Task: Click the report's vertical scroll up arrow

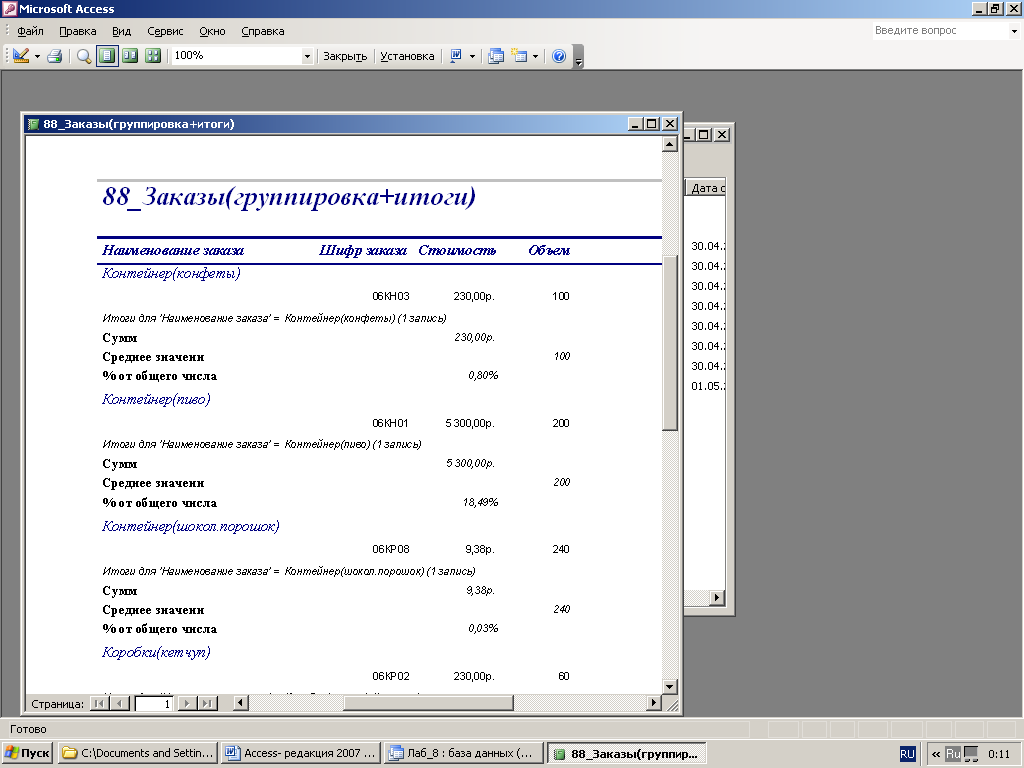Action: click(669, 144)
